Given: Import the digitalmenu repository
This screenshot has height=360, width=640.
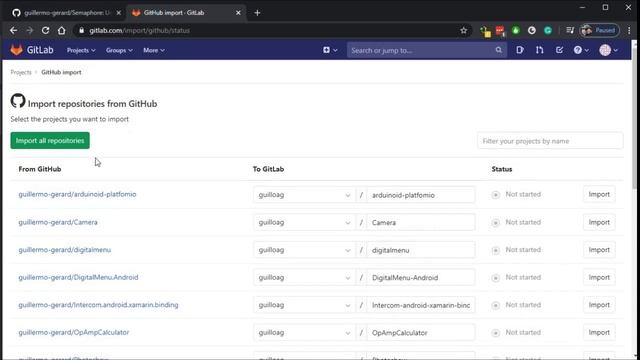Looking at the screenshot, I should coord(599,249).
